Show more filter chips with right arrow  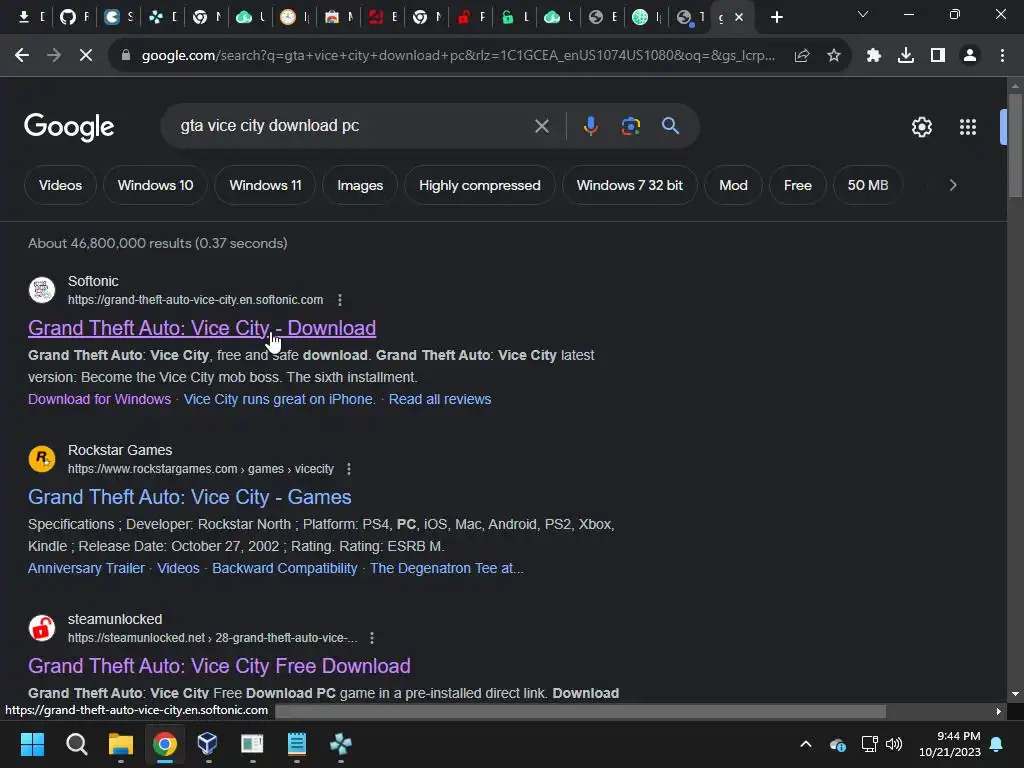tap(953, 185)
